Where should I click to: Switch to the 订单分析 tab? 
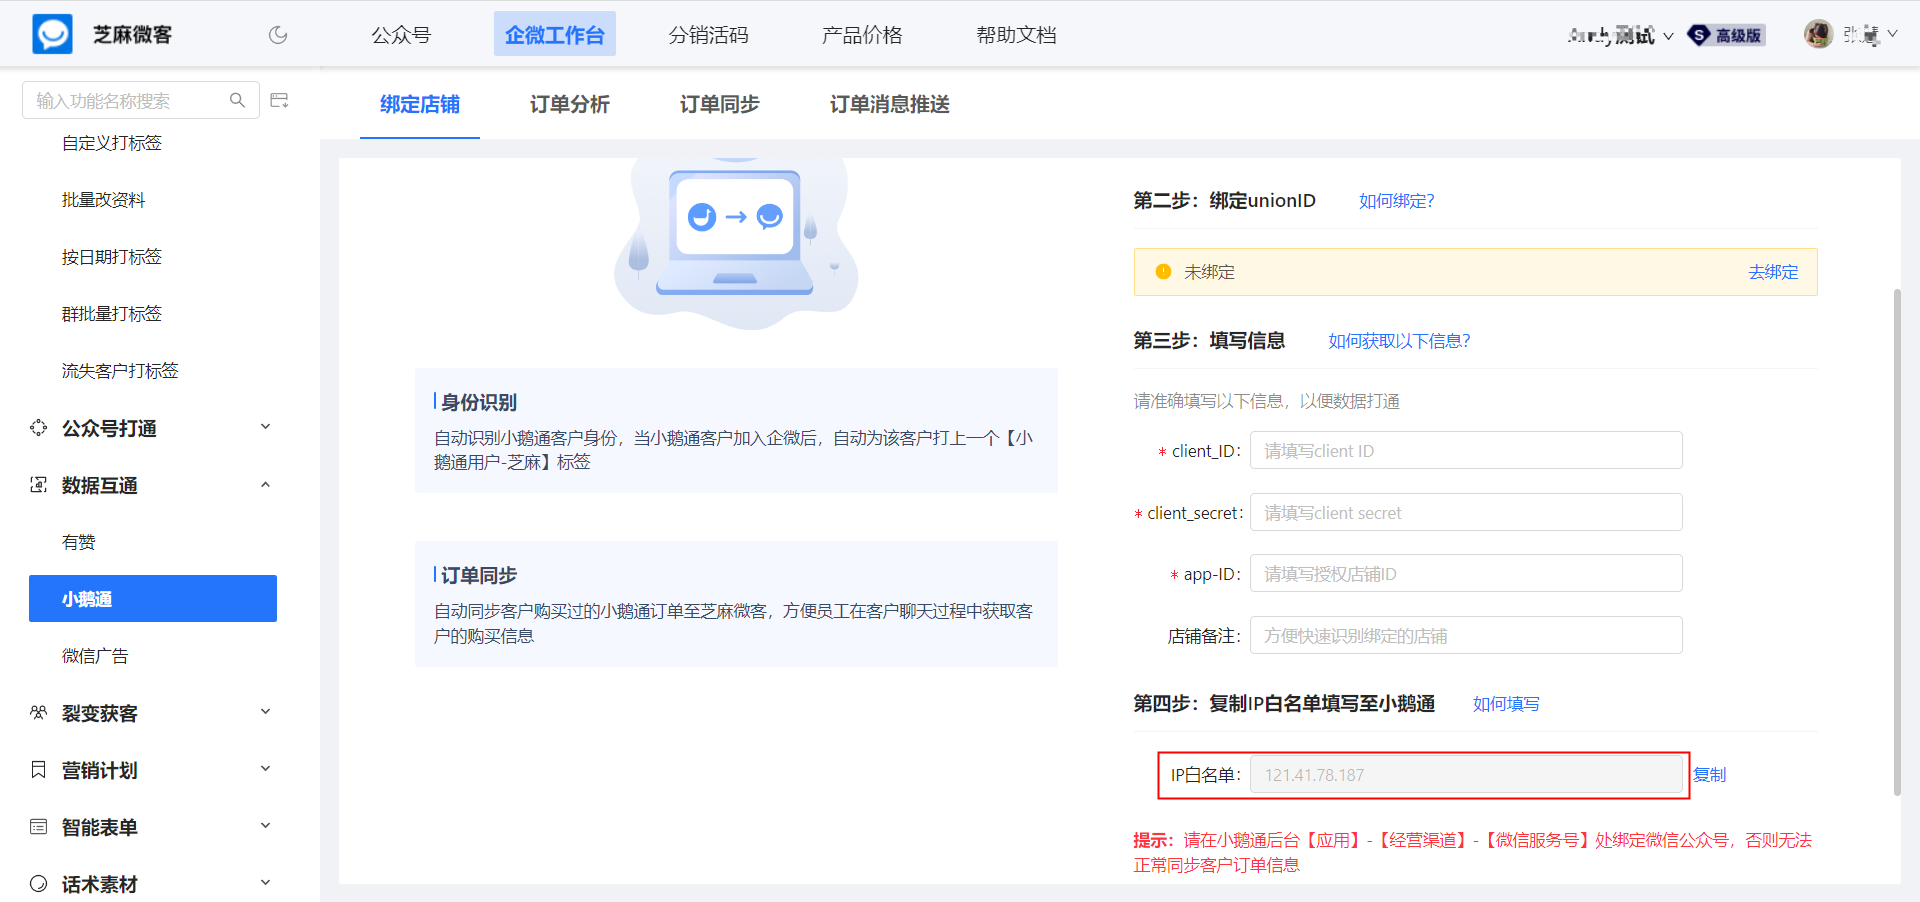(x=570, y=104)
